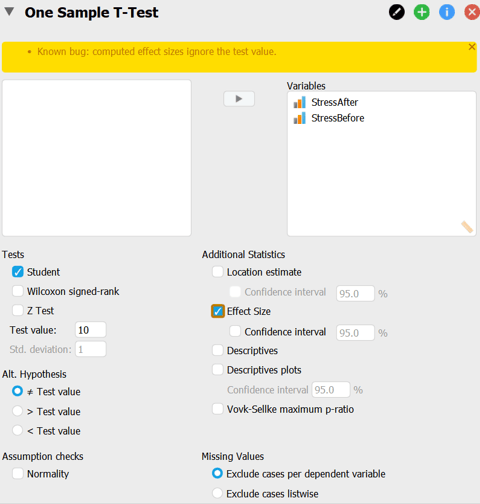Enable the Descriptives plots checkbox
This screenshot has height=504, width=480.
click(x=218, y=370)
